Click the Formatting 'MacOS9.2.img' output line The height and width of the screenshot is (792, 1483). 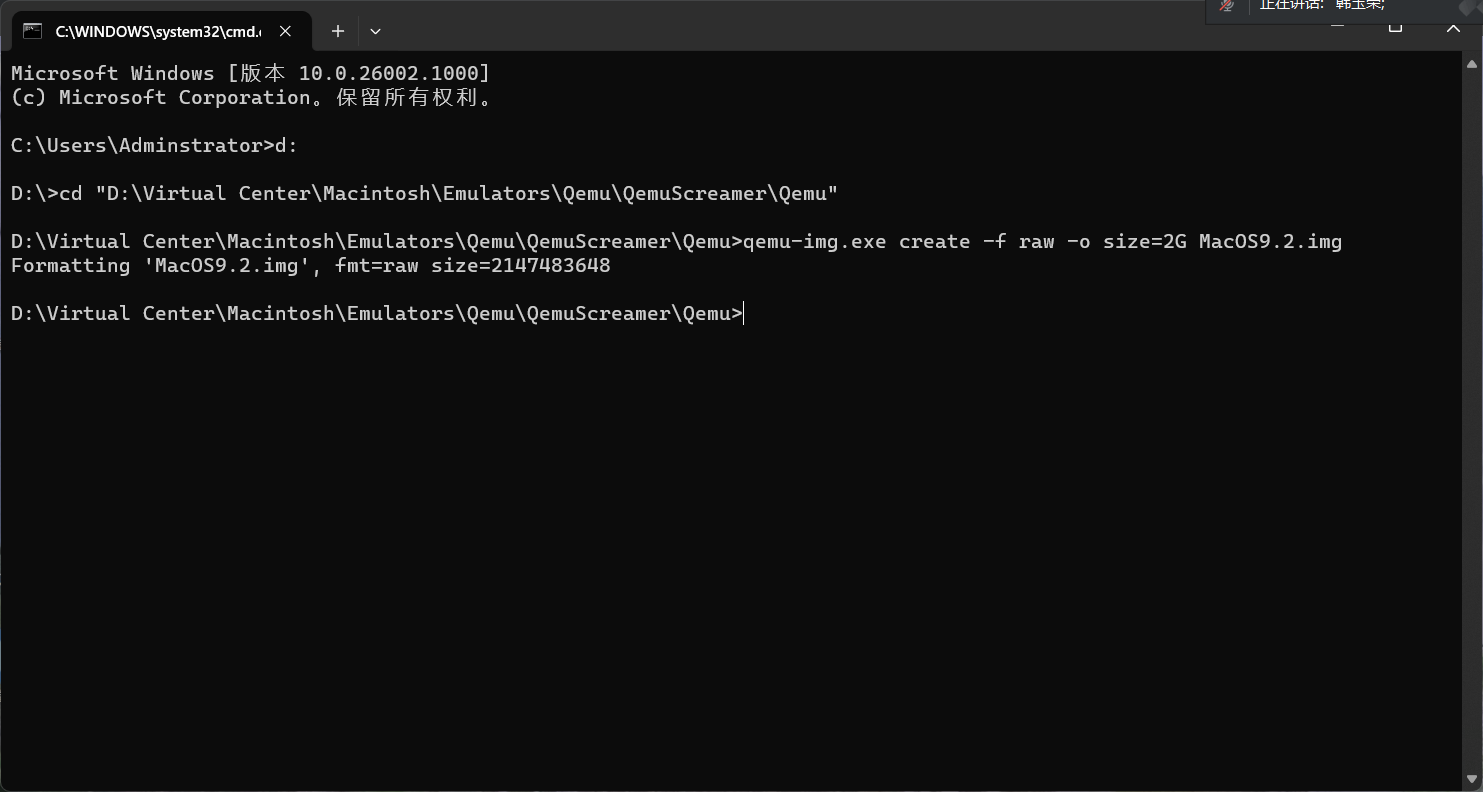[310, 265]
